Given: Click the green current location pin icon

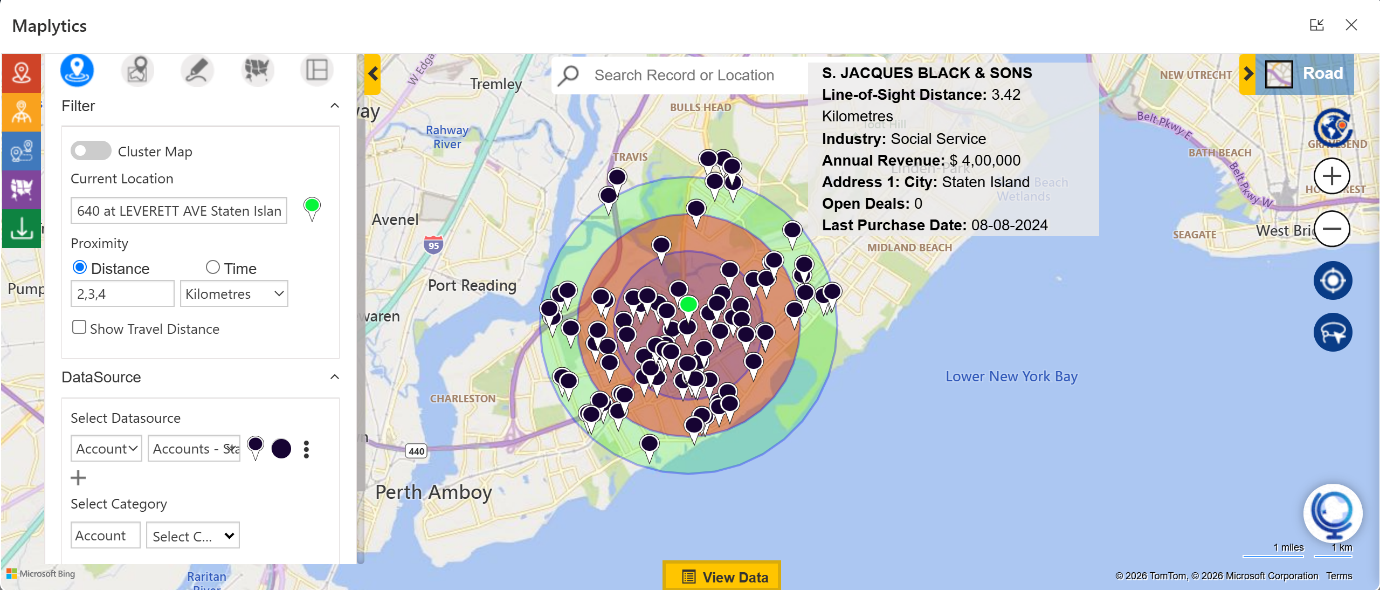Looking at the screenshot, I should click(x=312, y=209).
